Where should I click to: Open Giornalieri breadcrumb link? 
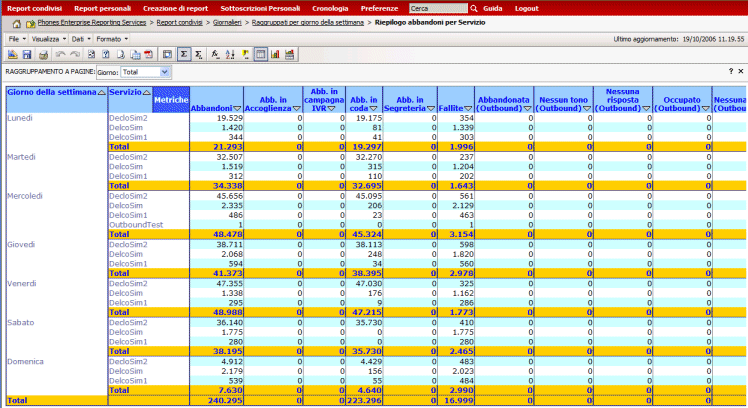(227, 22)
